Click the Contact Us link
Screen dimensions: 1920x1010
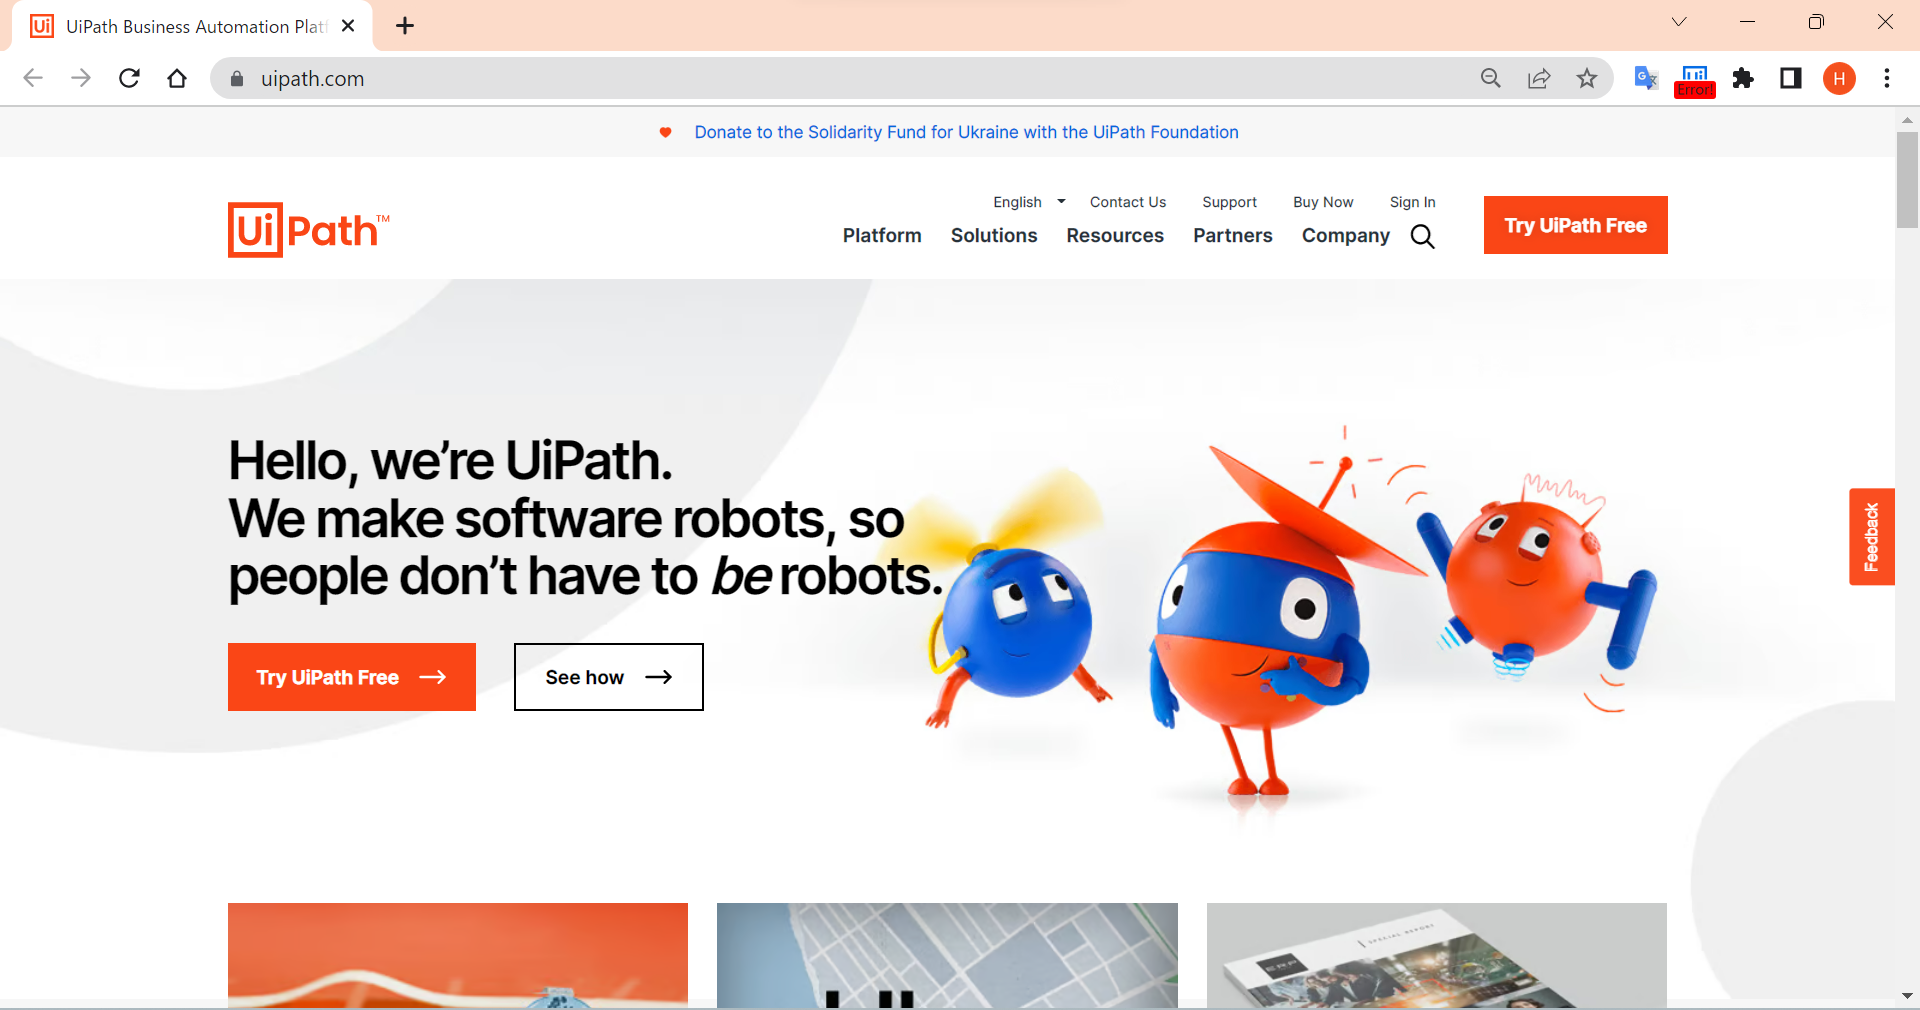pos(1128,202)
